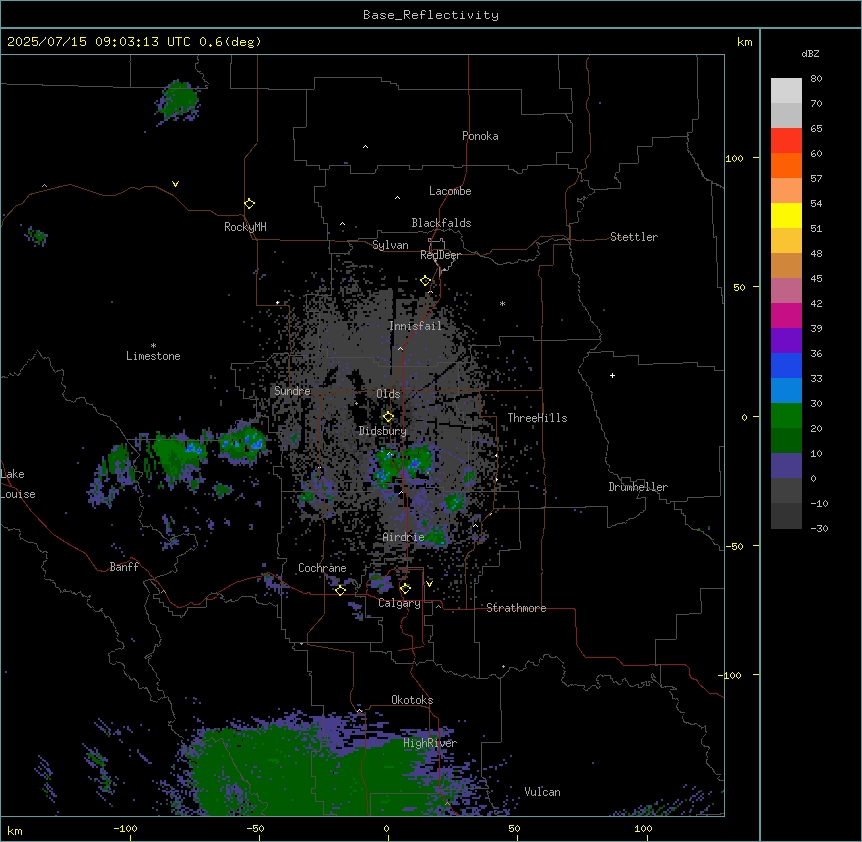Click the green echo patch near top-left
Viewport: 862px width, 842px height.
[178, 102]
